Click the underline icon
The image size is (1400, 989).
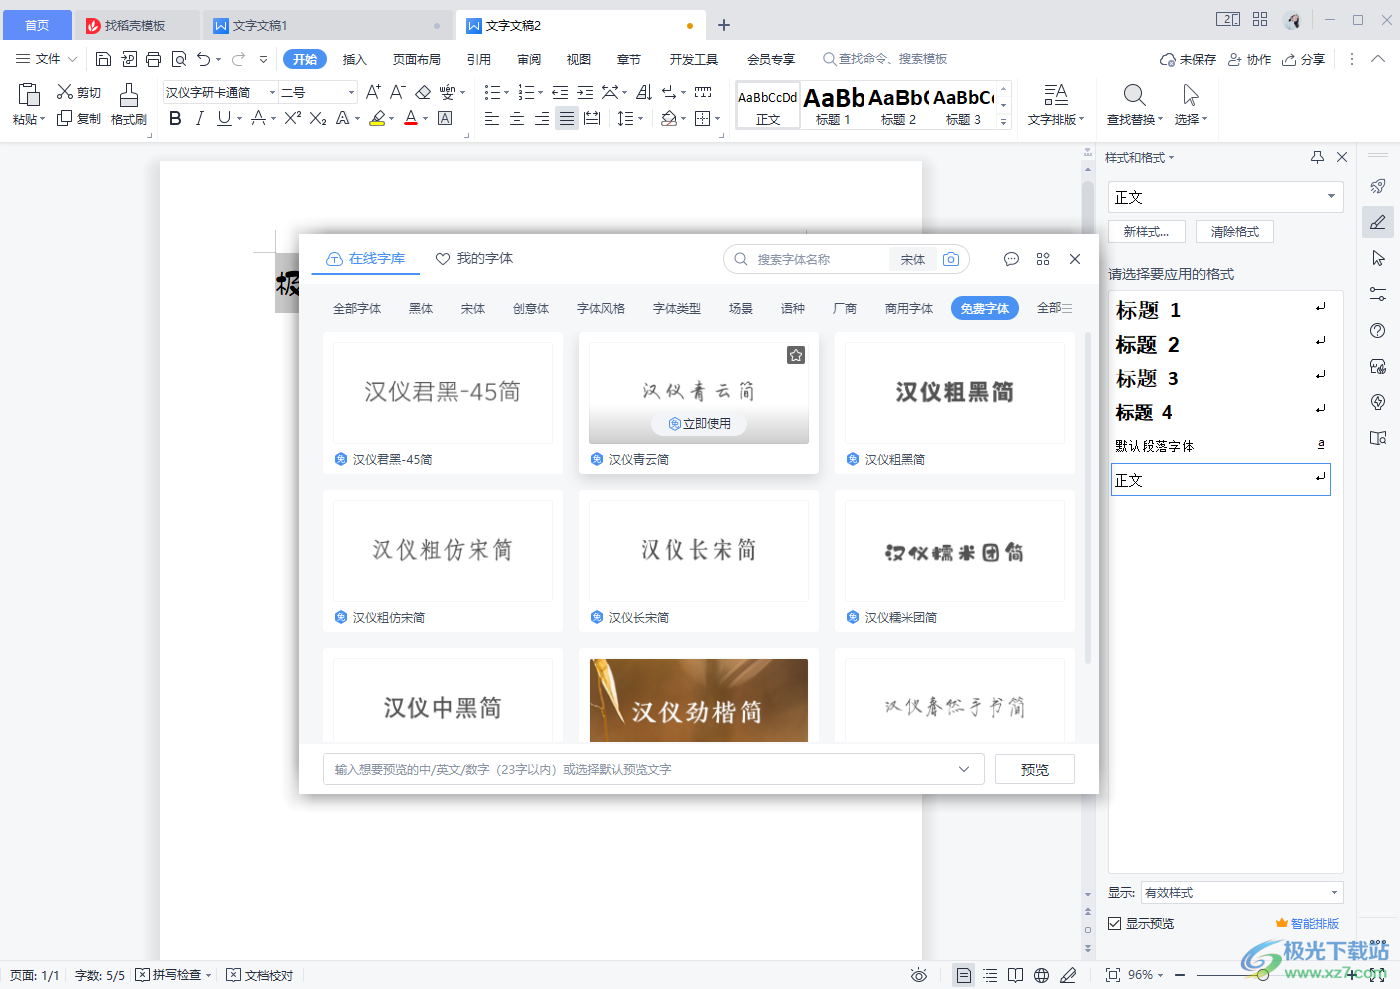224,118
